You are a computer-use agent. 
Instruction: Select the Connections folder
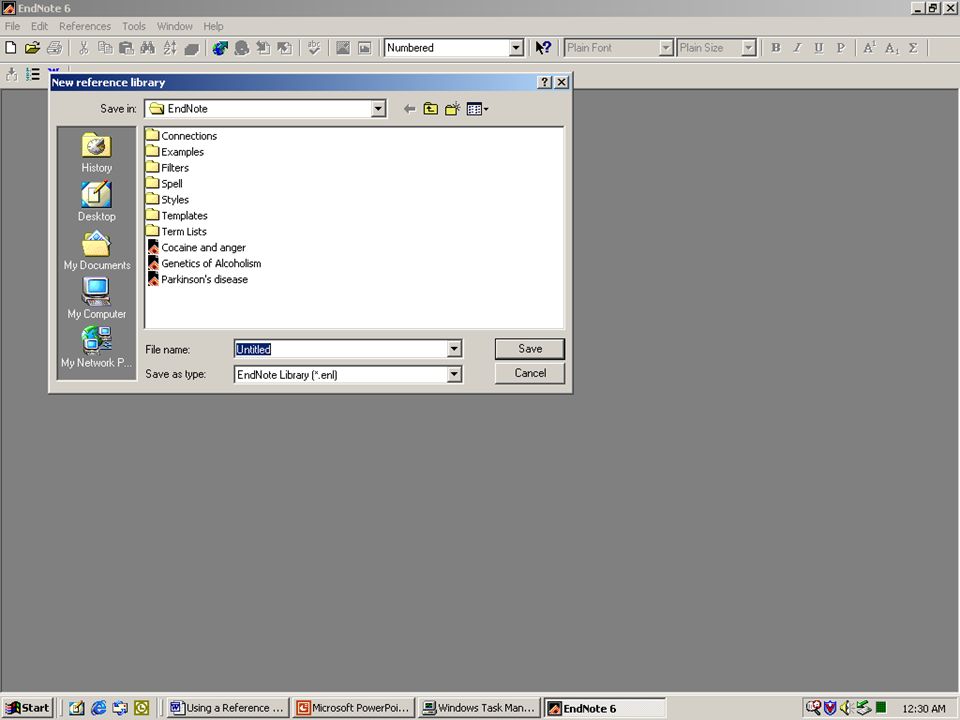(182, 136)
